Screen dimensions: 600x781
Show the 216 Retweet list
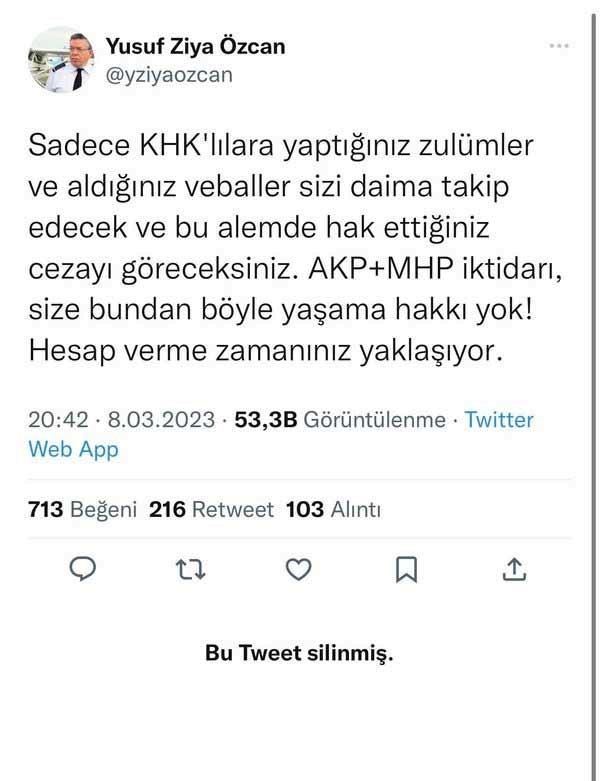tap(211, 509)
